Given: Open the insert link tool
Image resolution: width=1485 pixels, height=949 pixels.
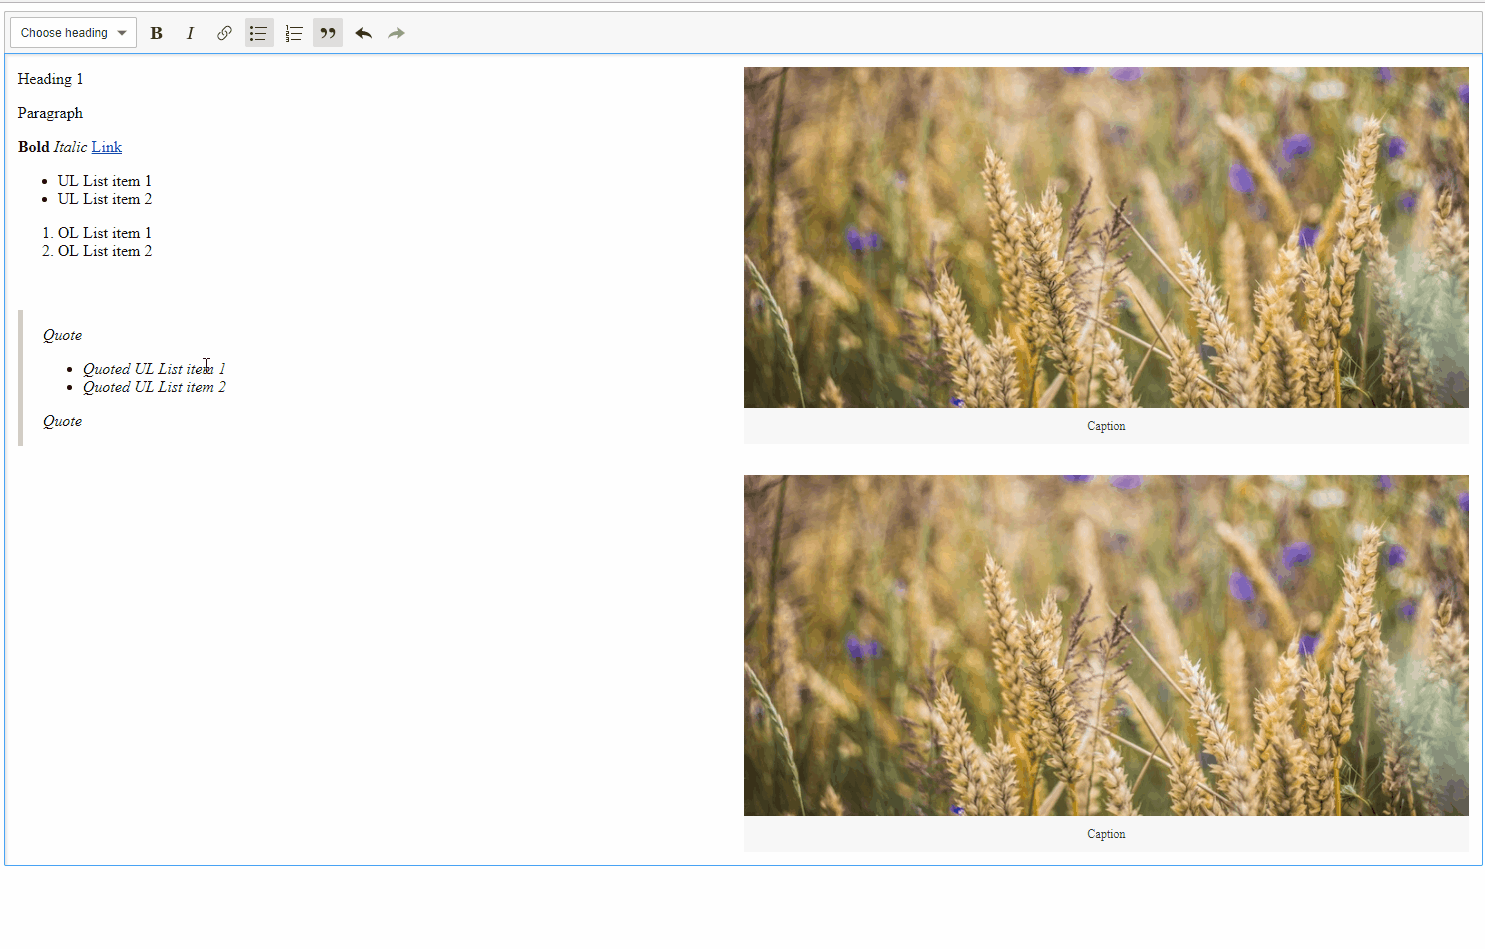Looking at the screenshot, I should click(224, 33).
